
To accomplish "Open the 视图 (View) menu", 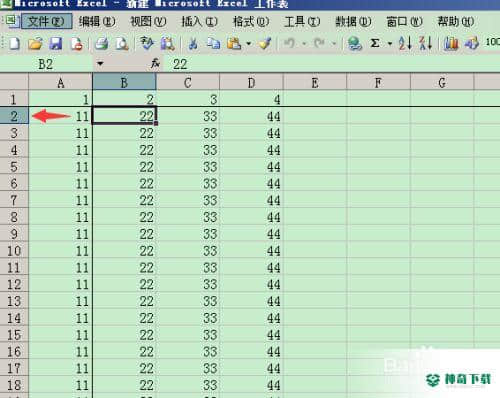I will [148, 21].
